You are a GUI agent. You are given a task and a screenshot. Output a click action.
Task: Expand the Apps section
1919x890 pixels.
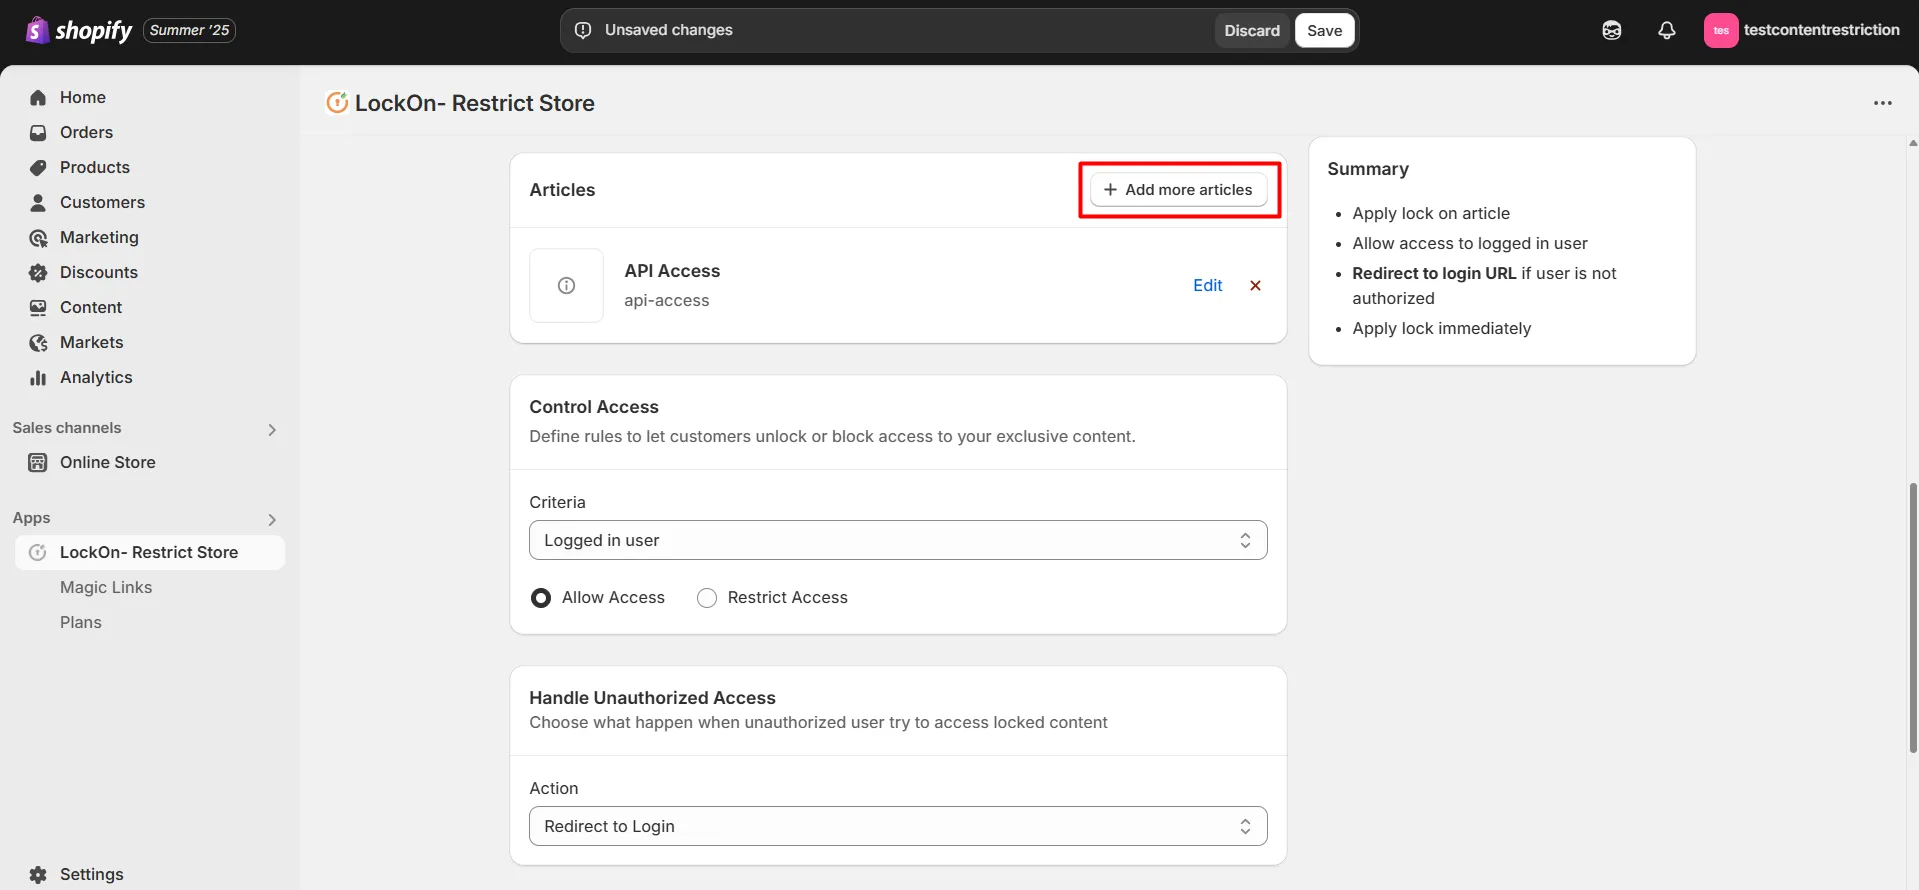(272, 520)
